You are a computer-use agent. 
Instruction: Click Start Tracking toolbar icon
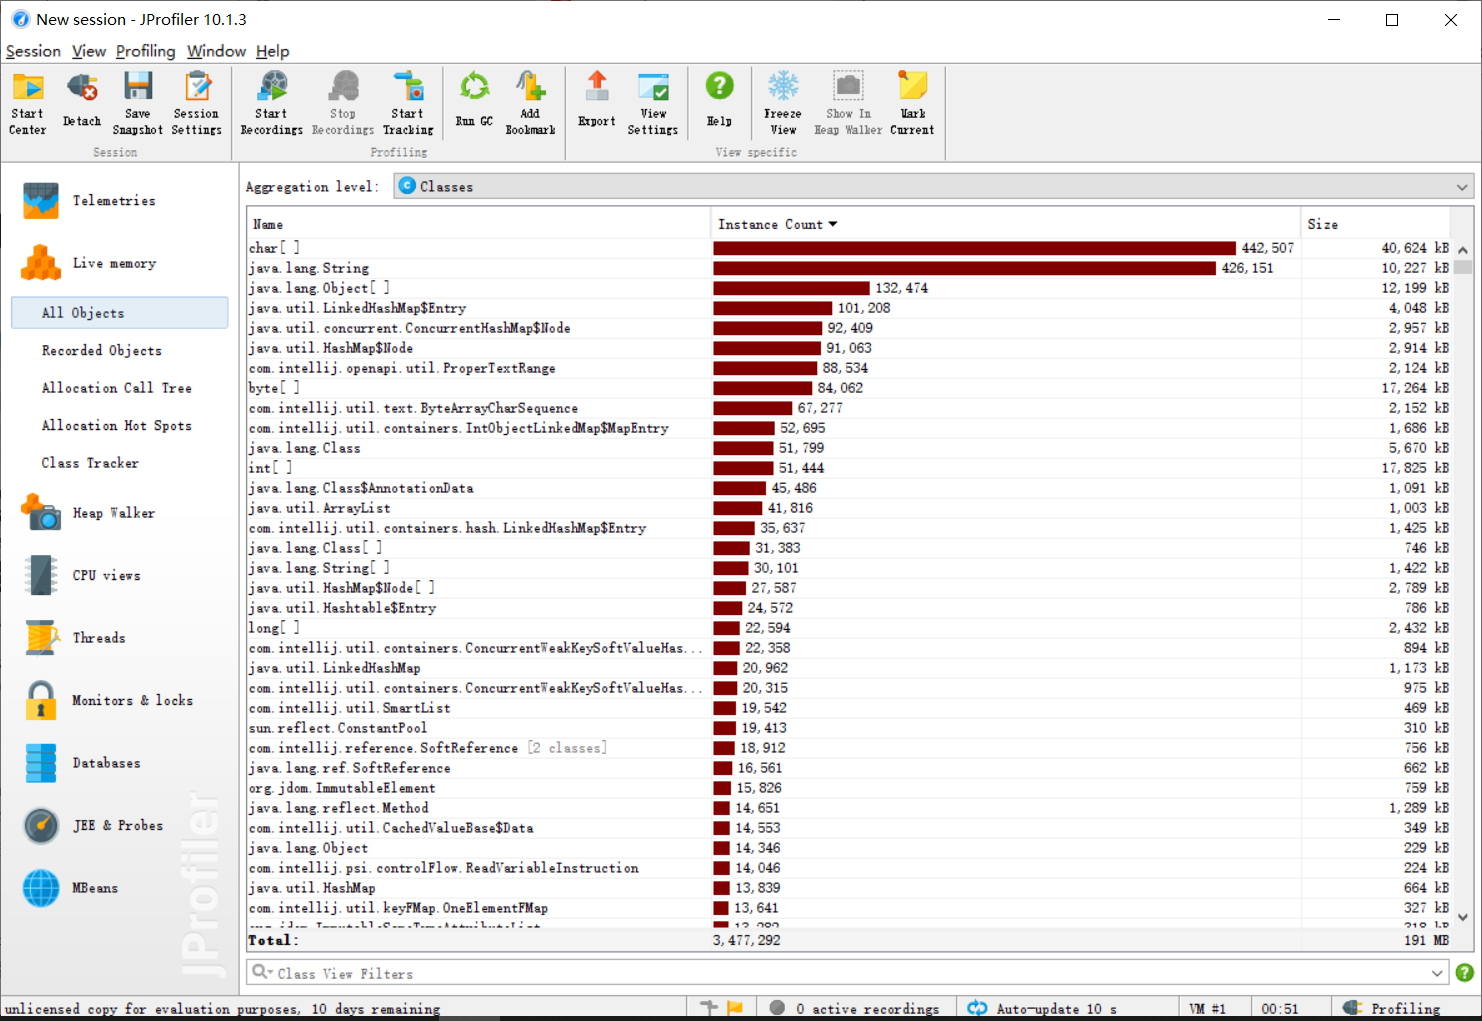tap(408, 103)
